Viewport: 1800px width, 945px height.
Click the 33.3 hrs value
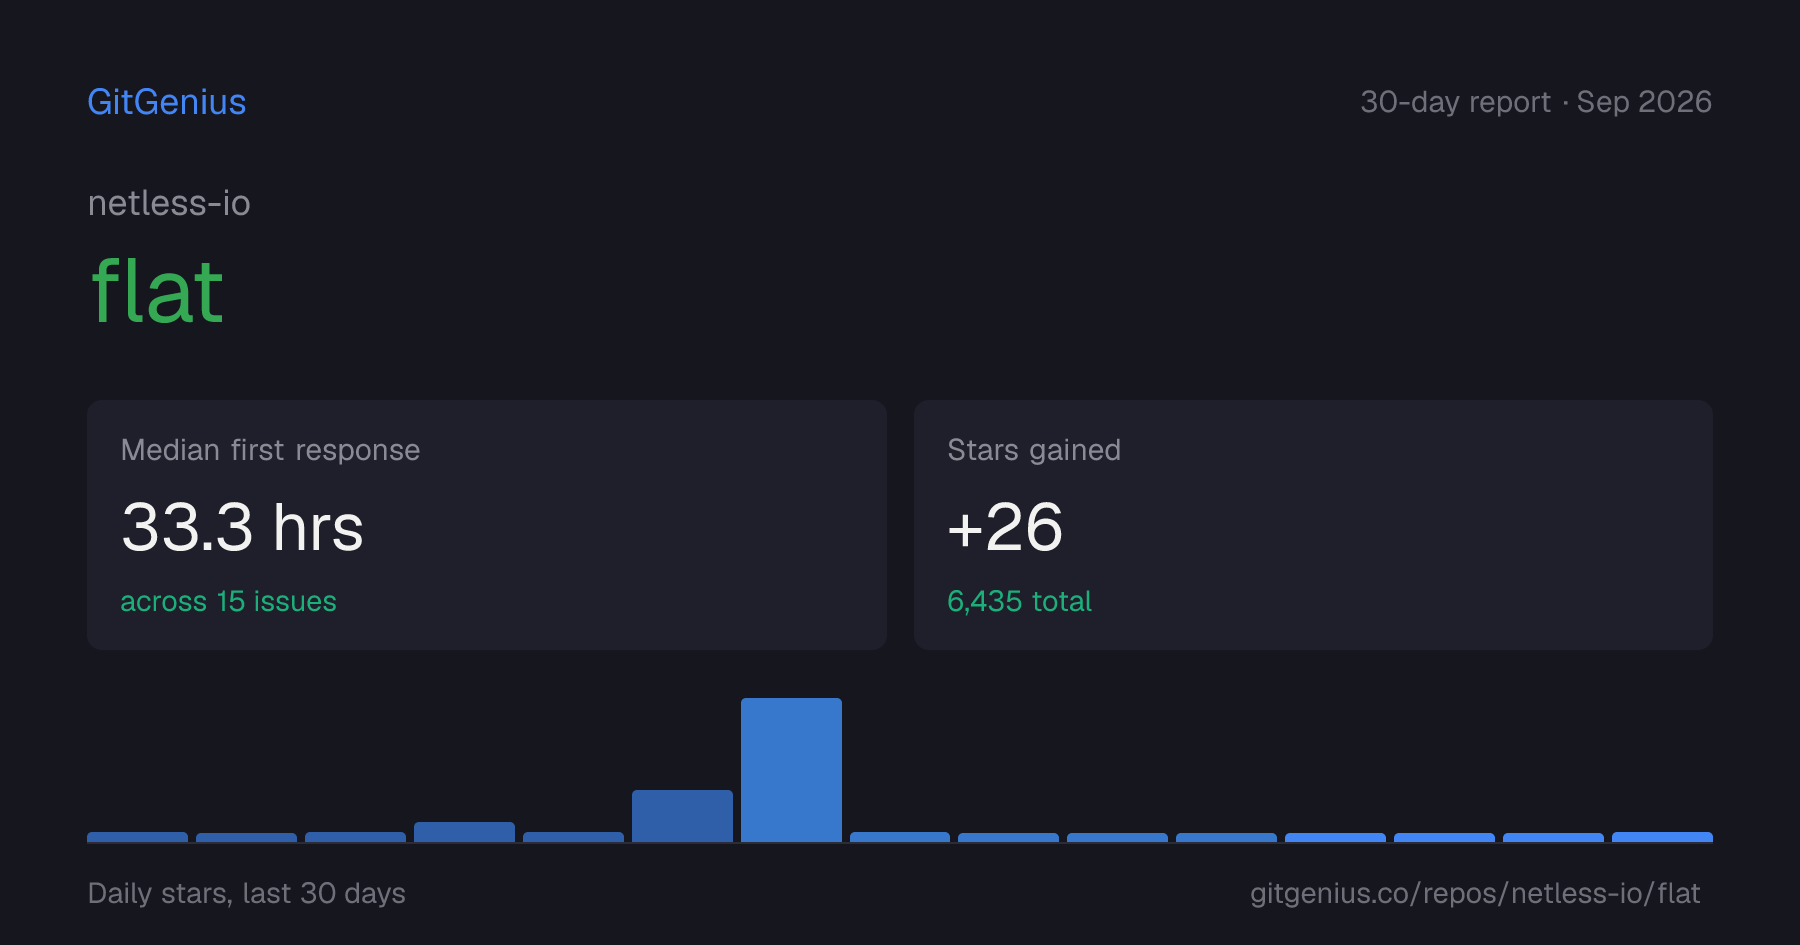[x=242, y=527]
